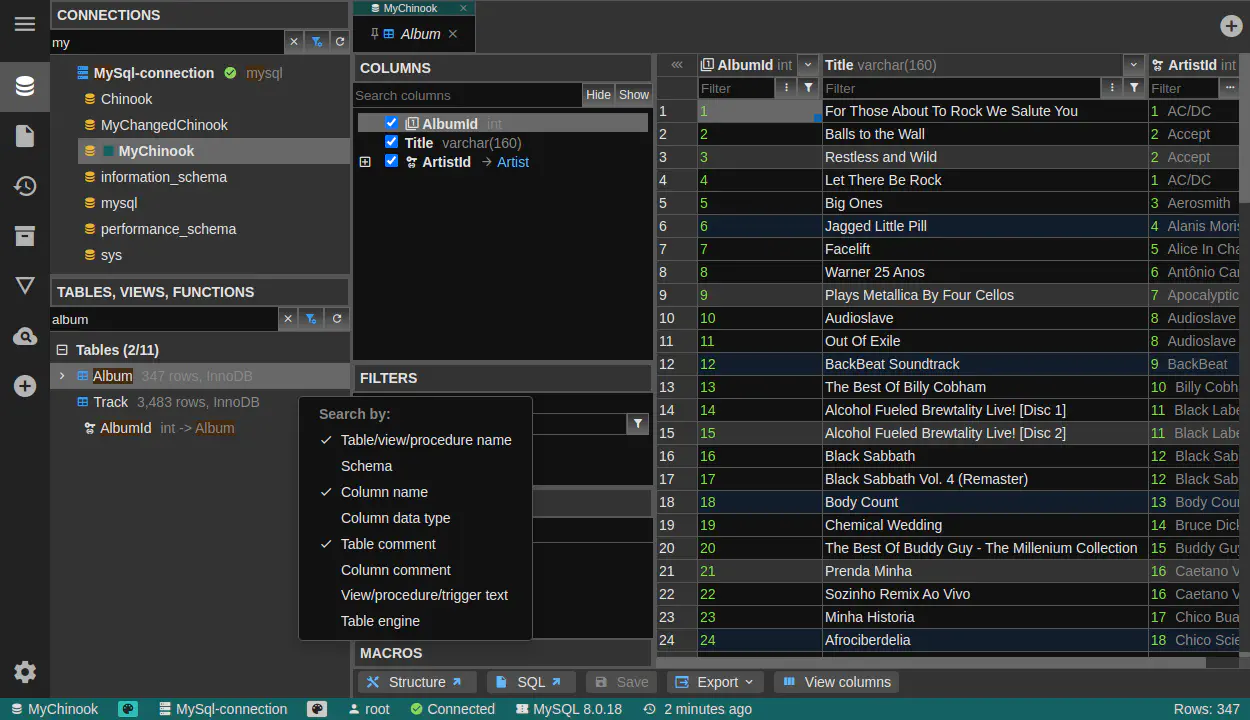1250x720 pixels.
Task: Collapse the Tables (2/11) group
Action: pos(62,350)
